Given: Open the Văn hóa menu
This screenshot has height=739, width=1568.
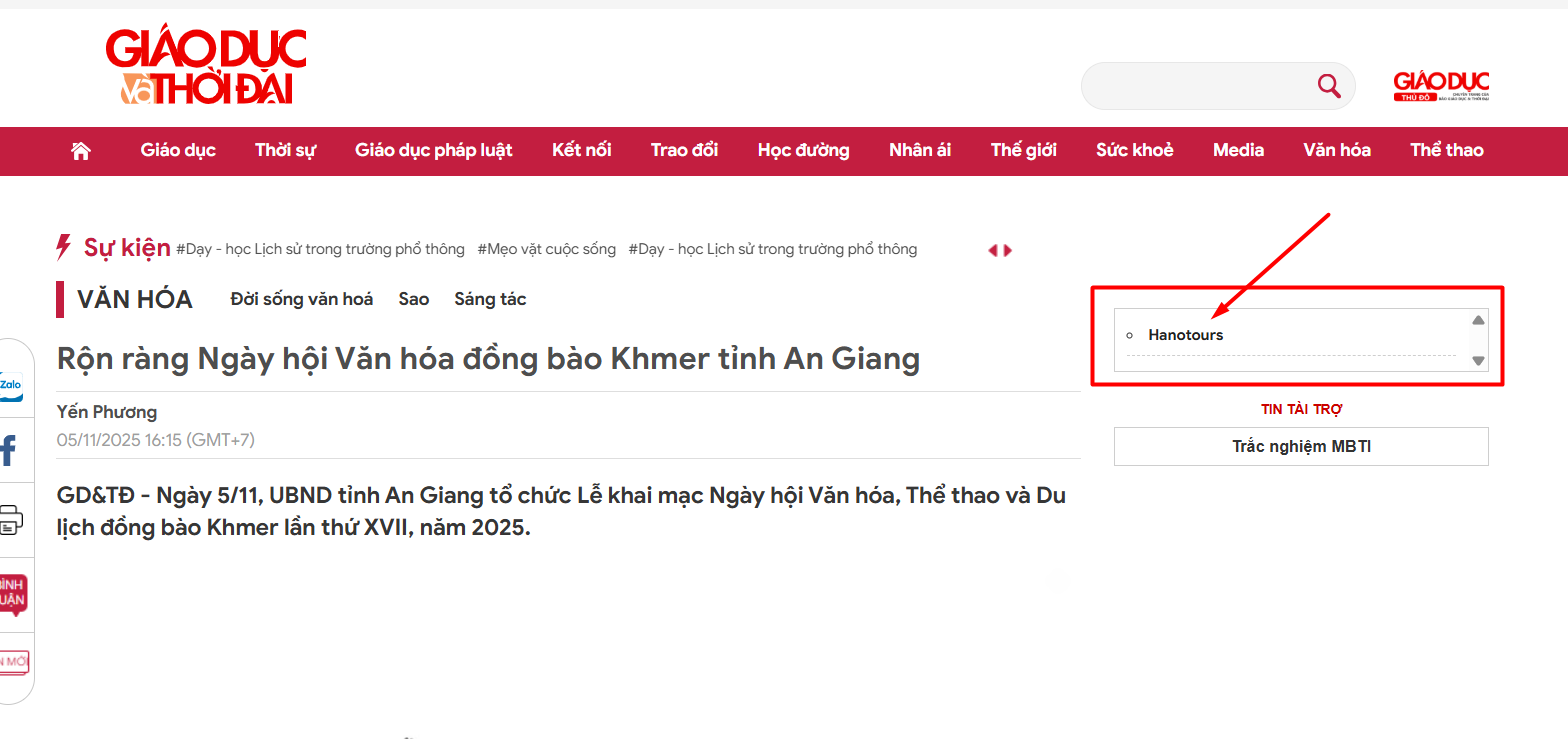Looking at the screenshot, I should click(x=1337, y=150).
